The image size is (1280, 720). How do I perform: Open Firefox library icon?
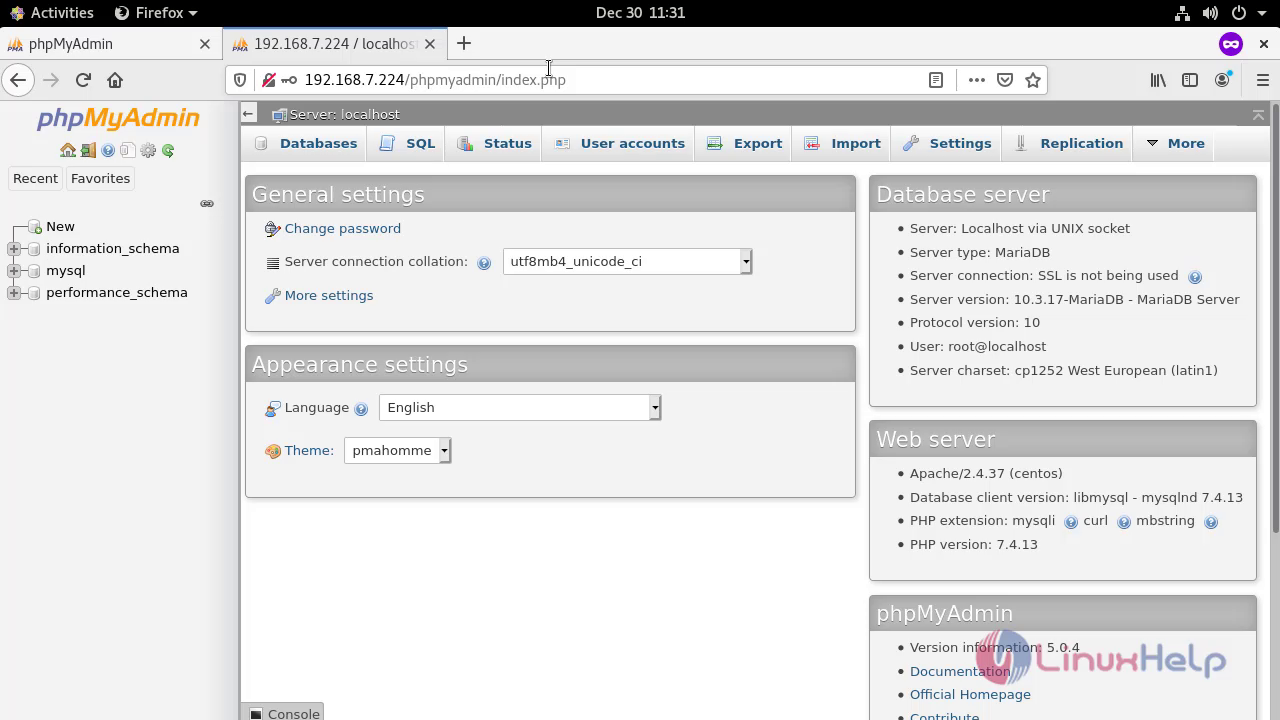pyautogui.click(x=1158, y=80)
